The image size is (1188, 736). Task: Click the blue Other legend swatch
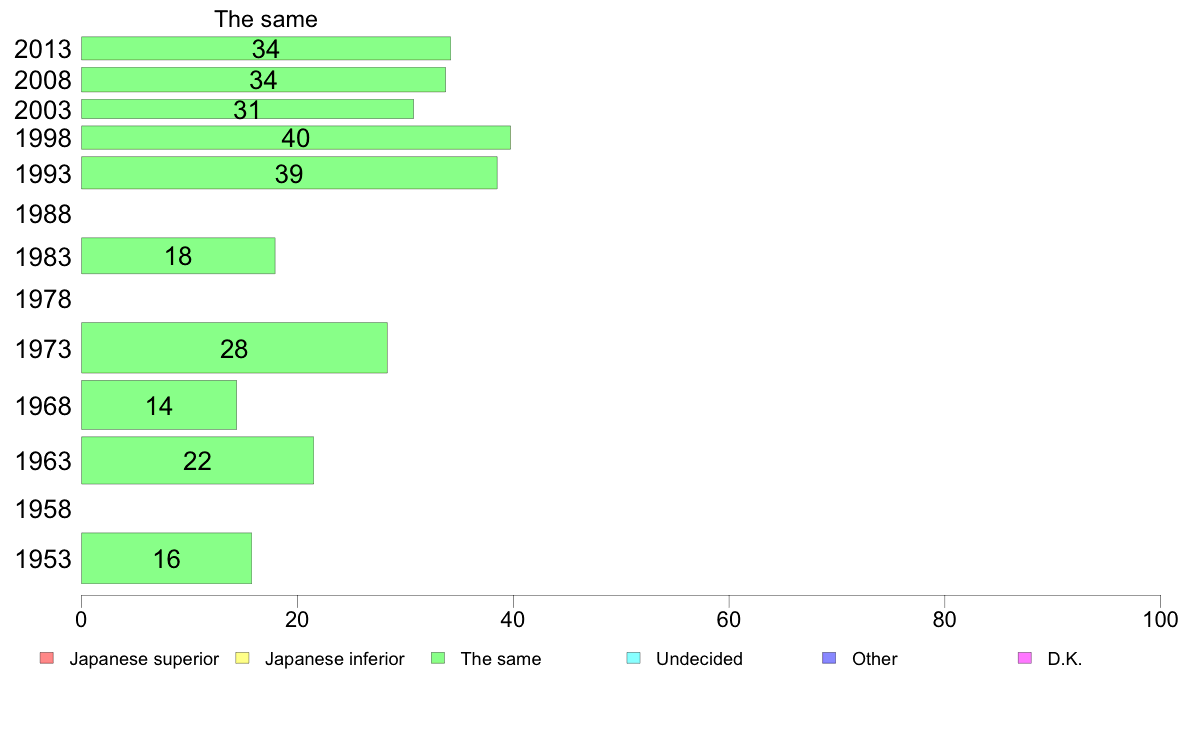pos(829,658)
